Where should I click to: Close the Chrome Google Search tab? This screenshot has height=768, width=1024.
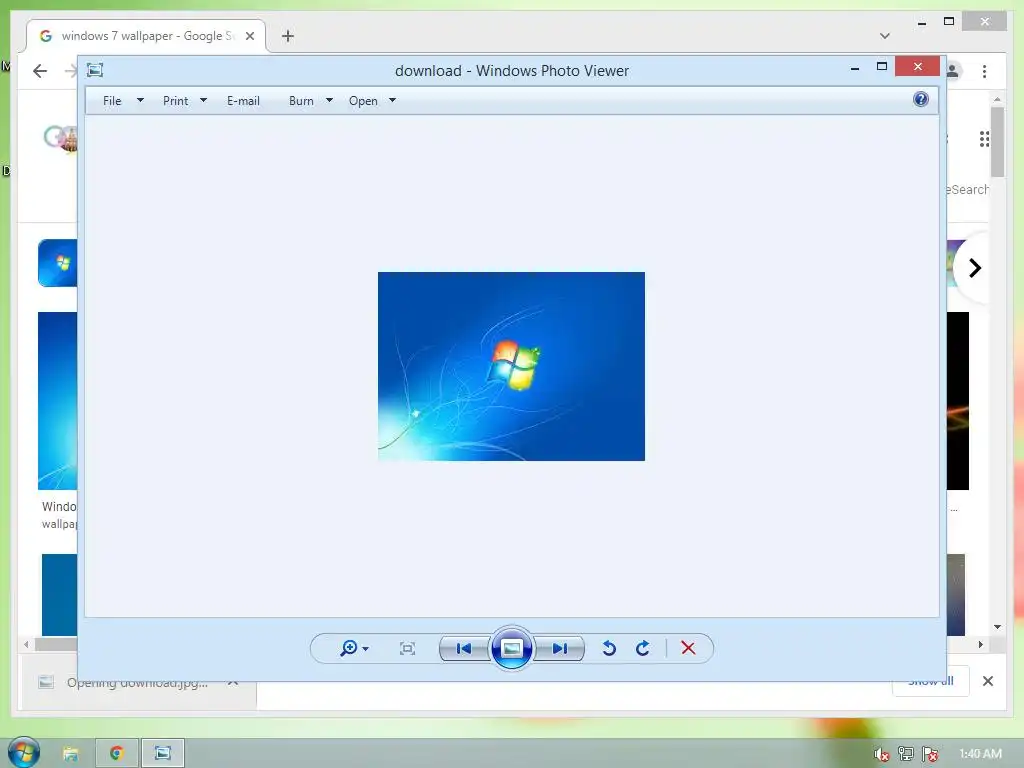point(249,36)
